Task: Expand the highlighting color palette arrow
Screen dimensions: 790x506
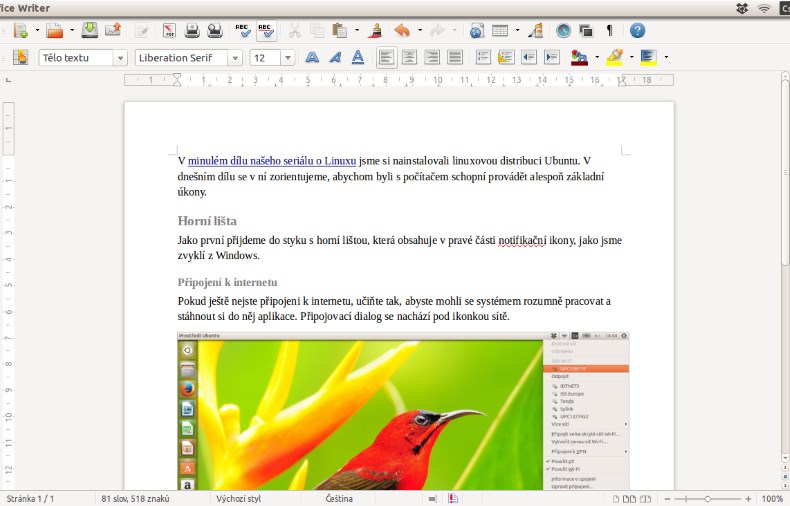Action: click(x=631, y=57)
